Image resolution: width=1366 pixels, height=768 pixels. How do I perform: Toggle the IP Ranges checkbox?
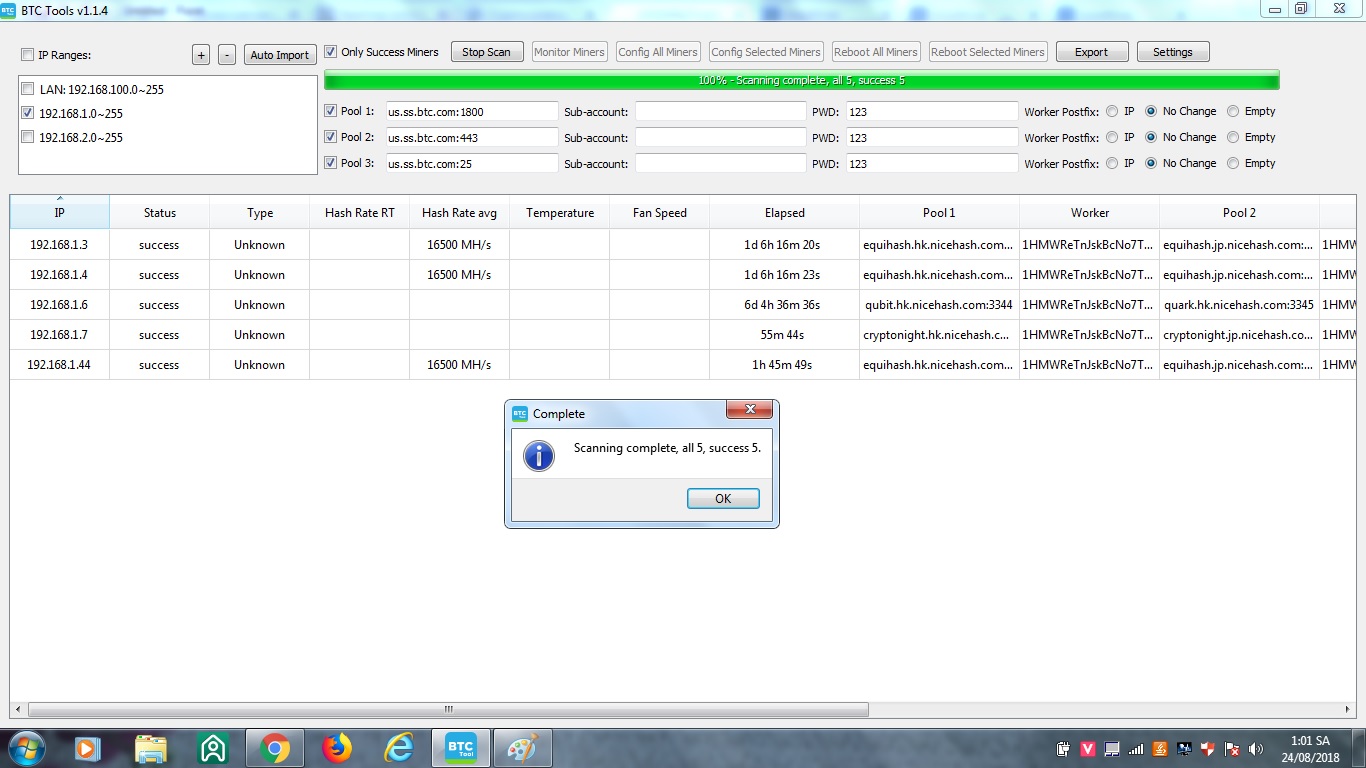click(x=28, y=55)
